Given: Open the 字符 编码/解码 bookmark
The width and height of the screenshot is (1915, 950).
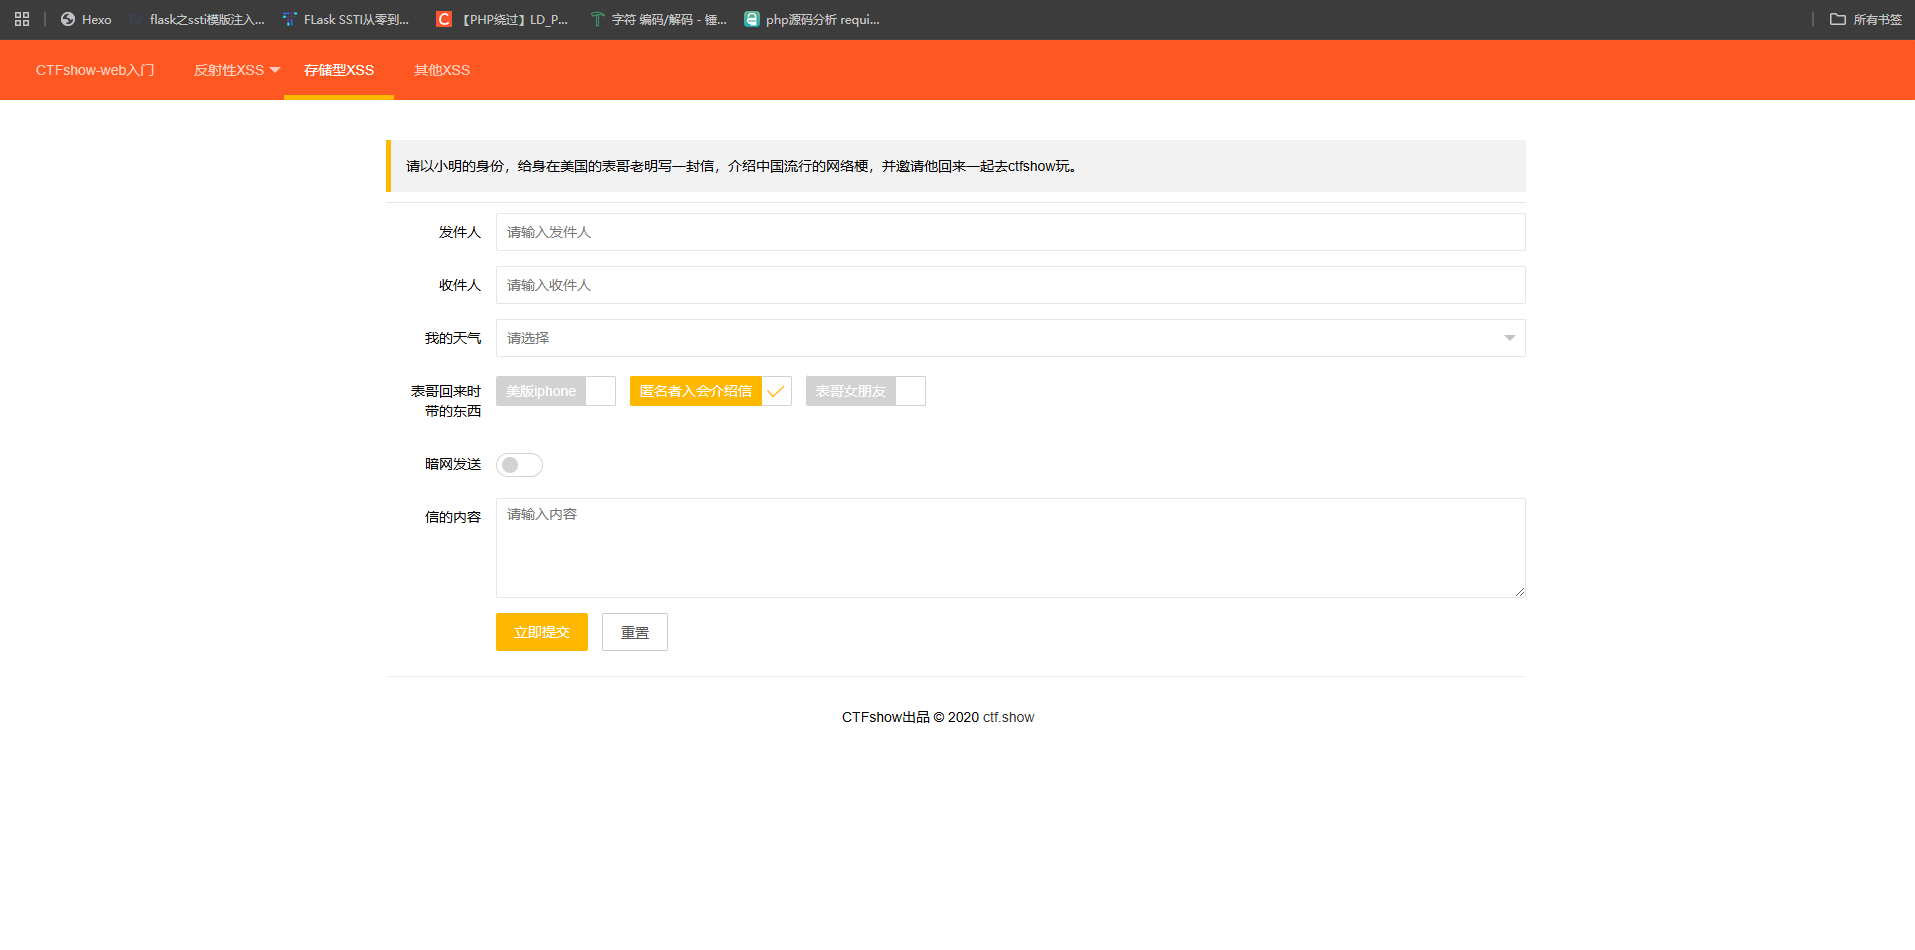Looking at the screenshot, I should [659, 19].
